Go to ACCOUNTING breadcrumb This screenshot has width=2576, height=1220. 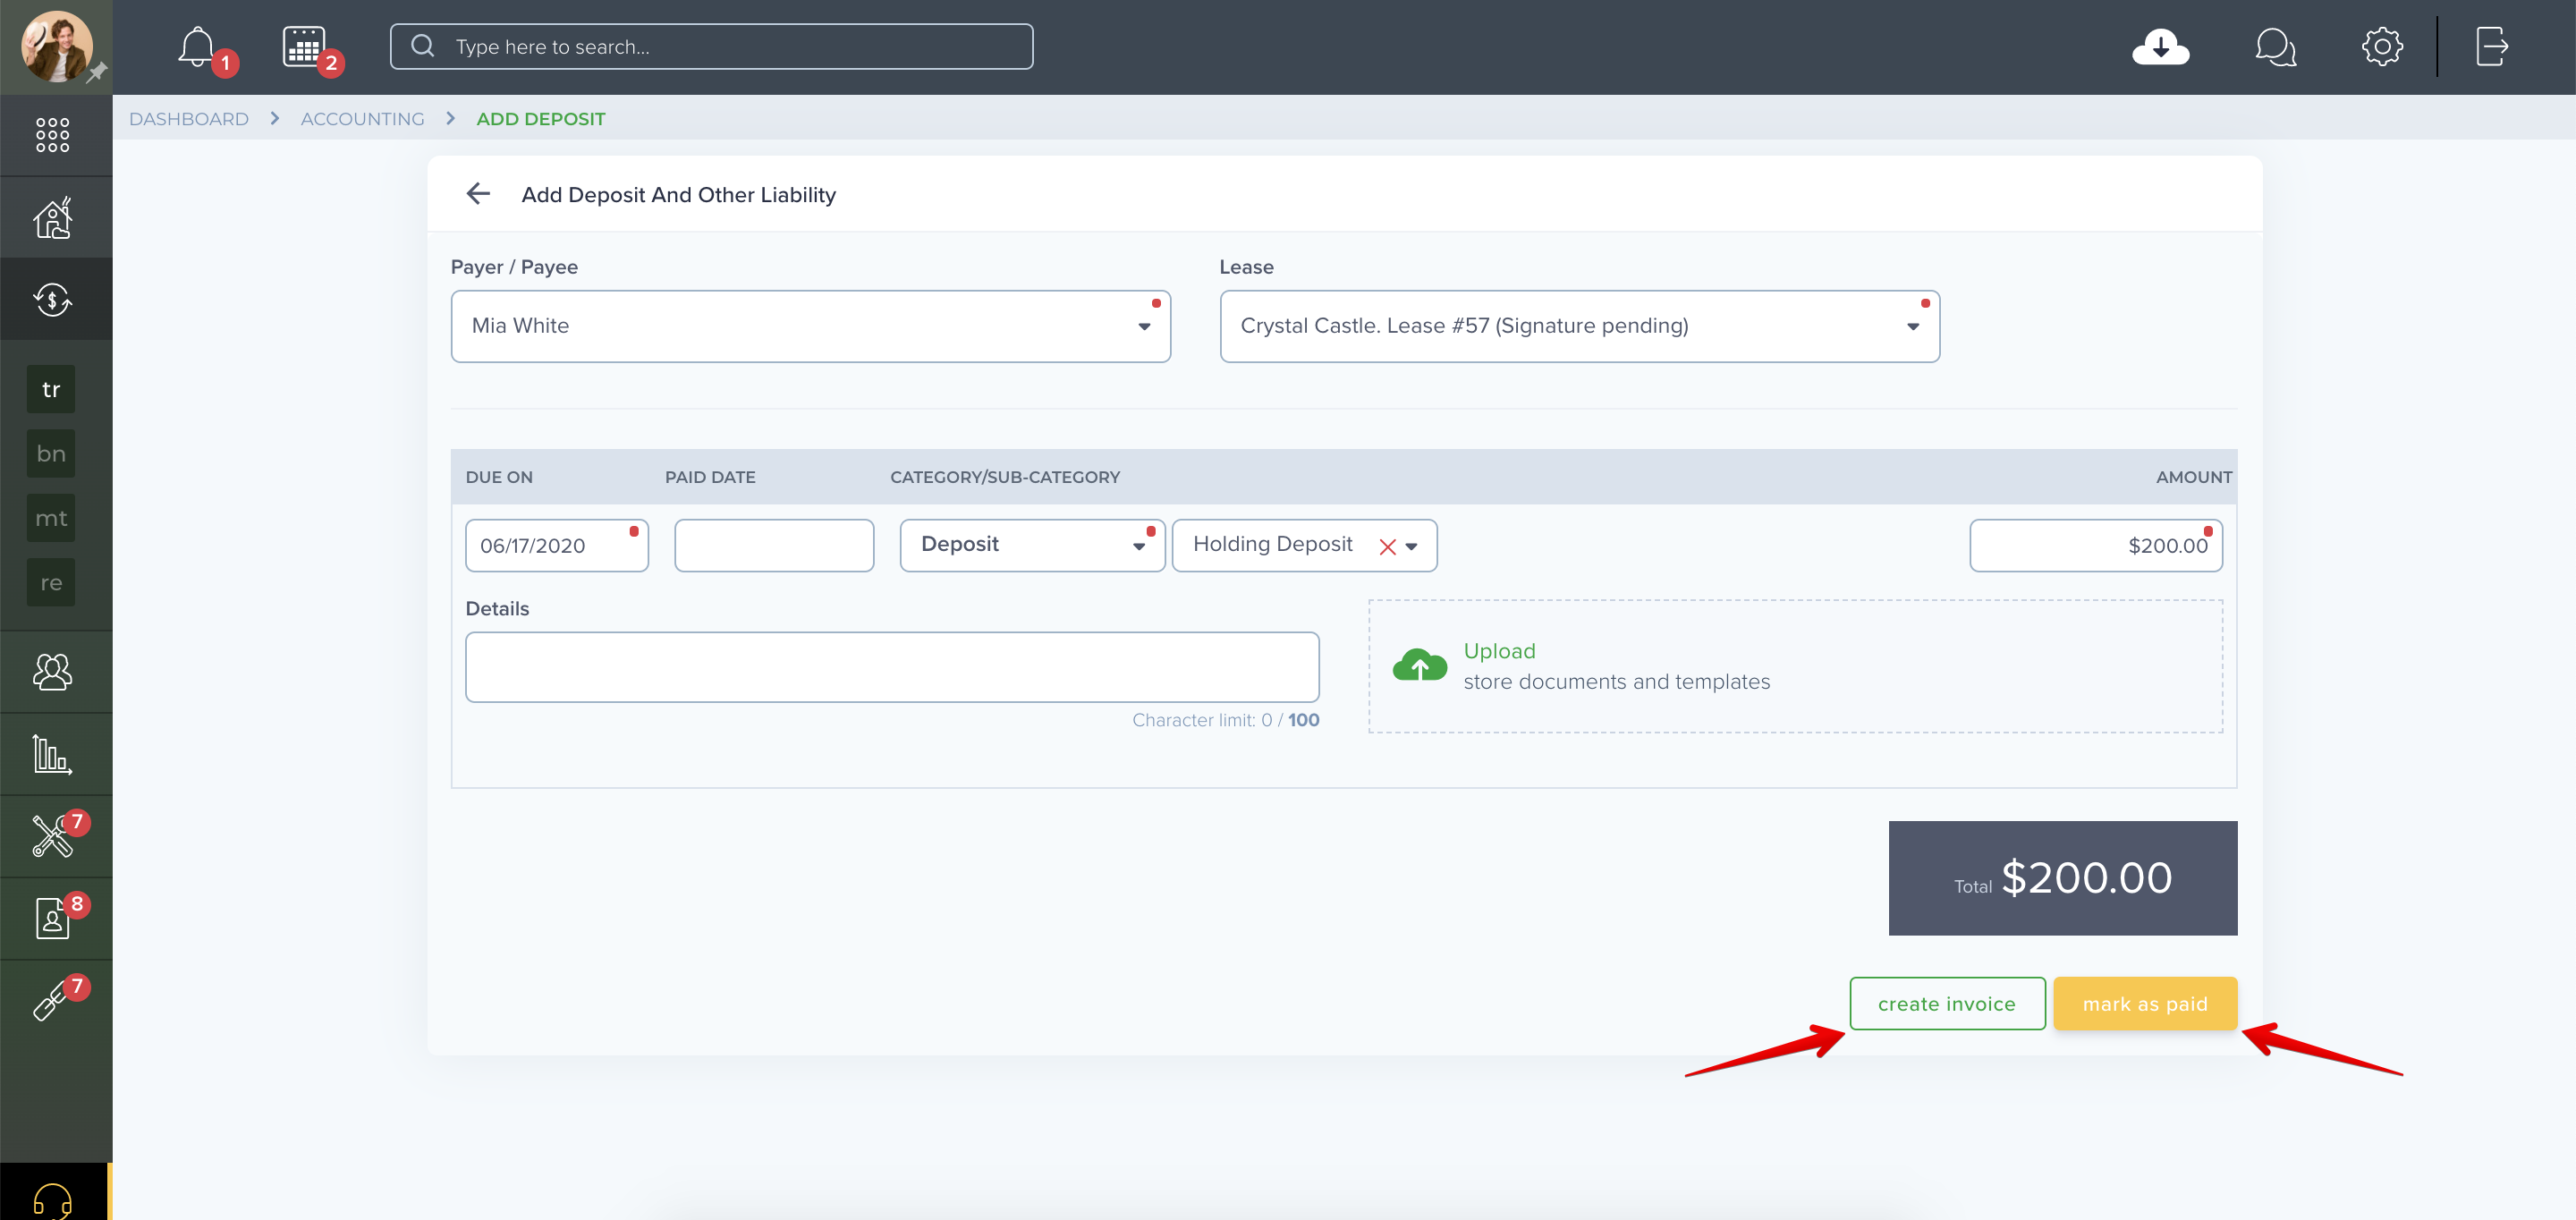click(362, 119)
